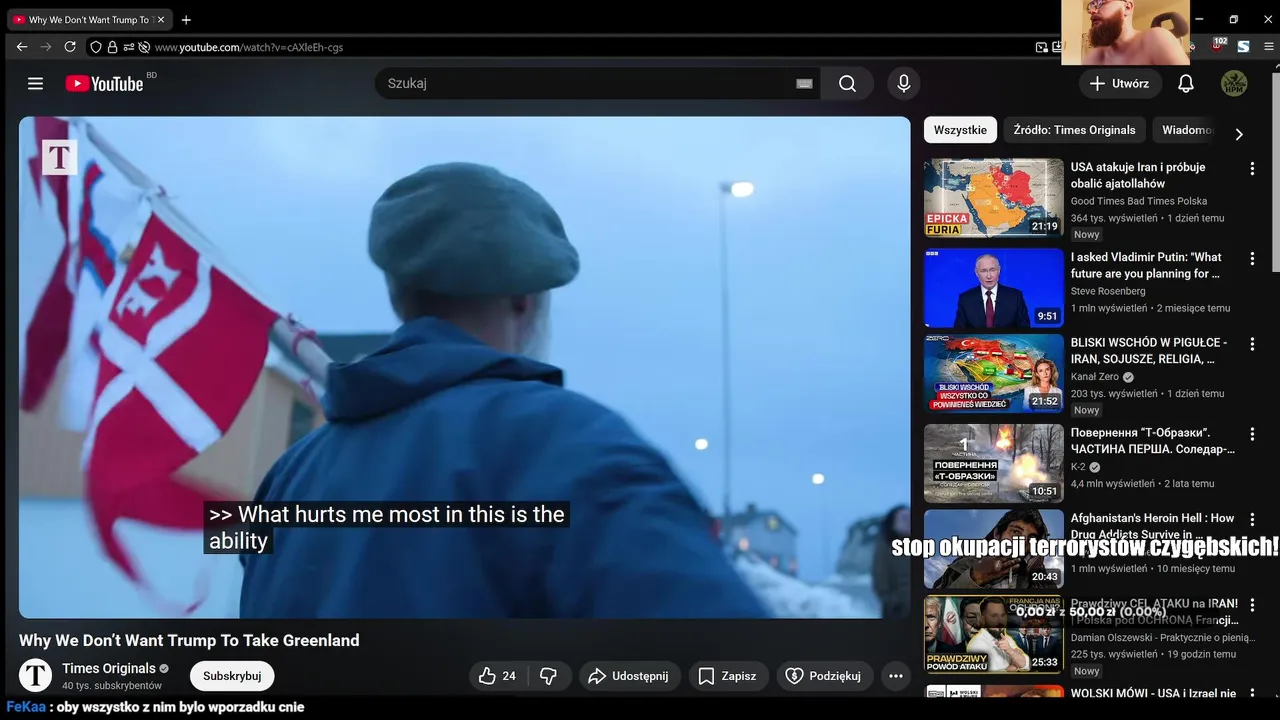Open the account avatar menu

[1234, 84]
